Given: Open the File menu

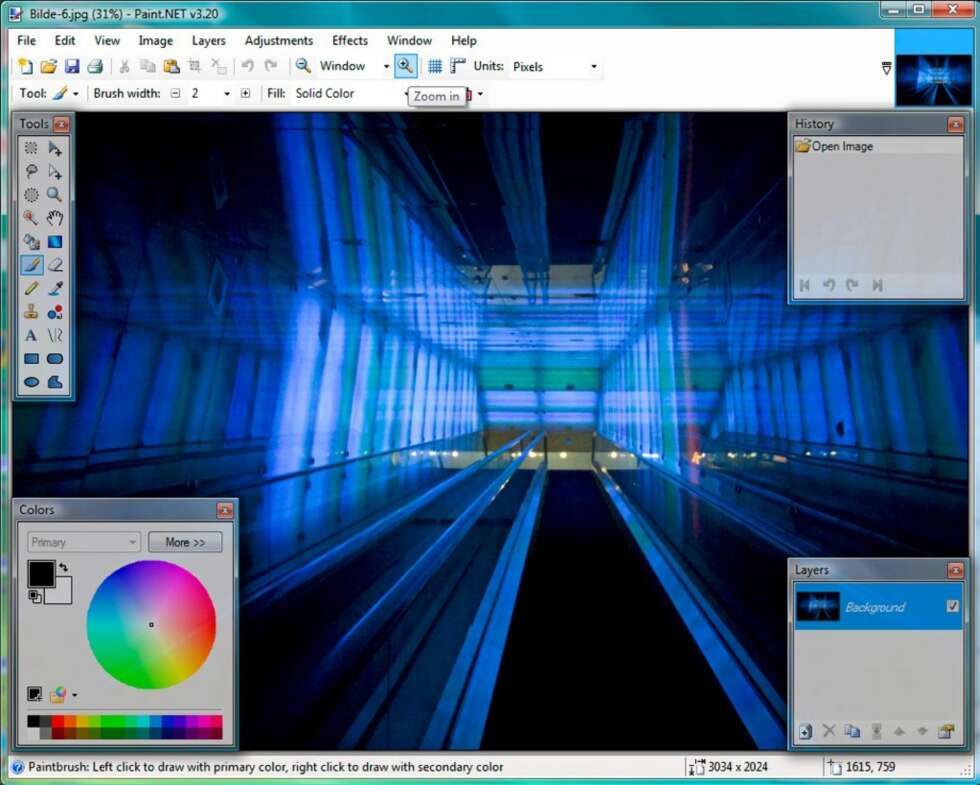Looking at the screenshot, I should [x=26, y=41].
